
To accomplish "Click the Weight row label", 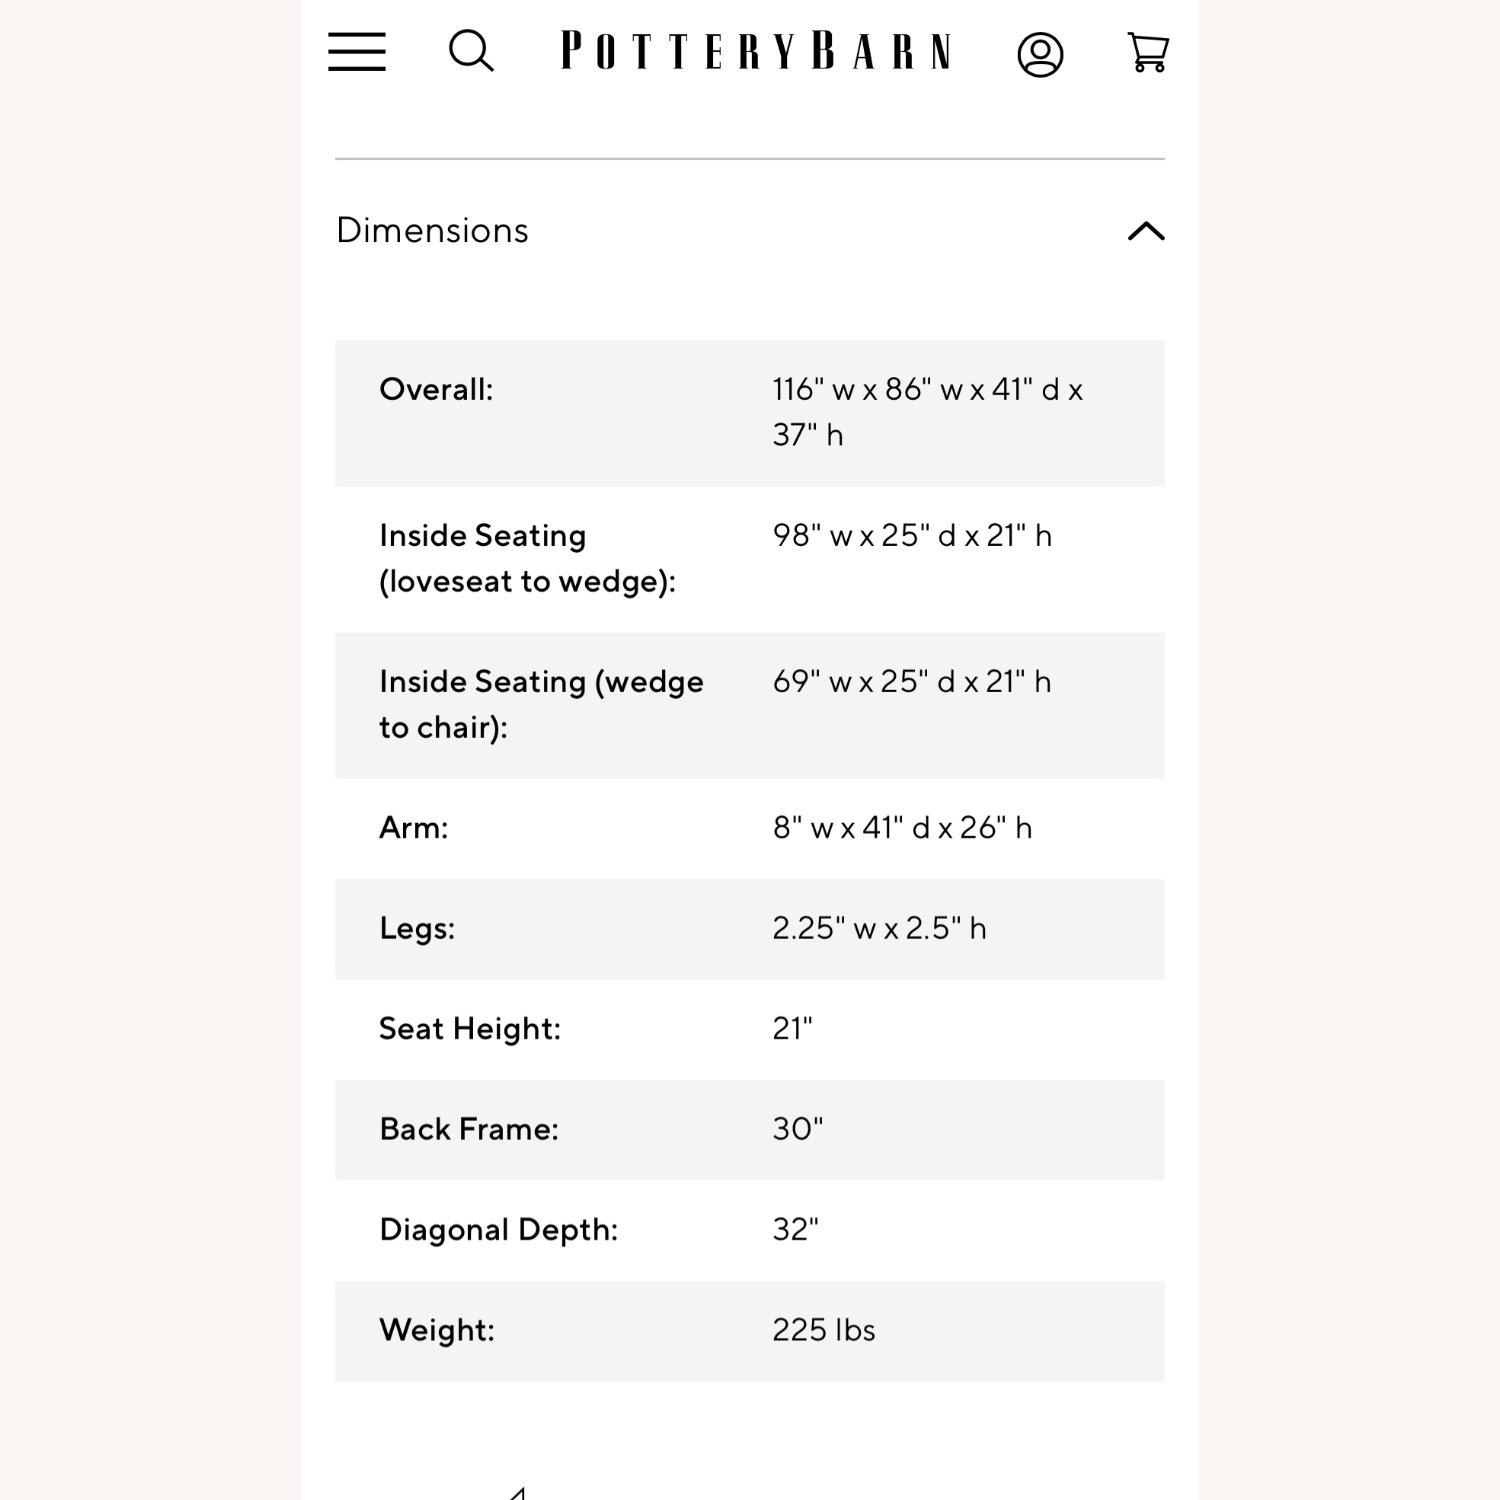I will 436,1331.
